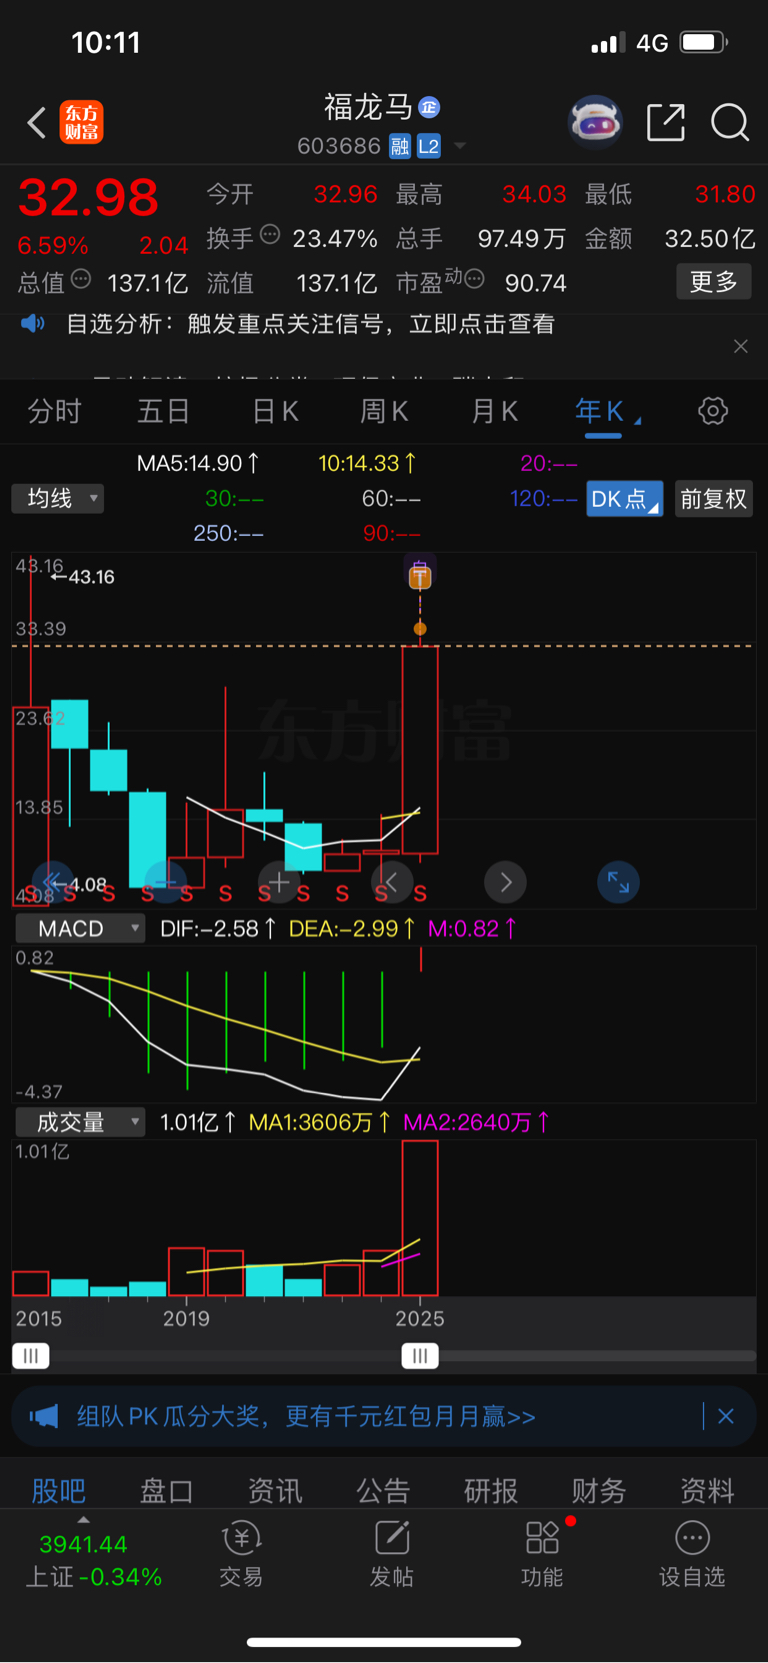Viewport: 768px width, 1663px height.
Task: Open the 自选分析 signal message
Action: tap(310, 324)
